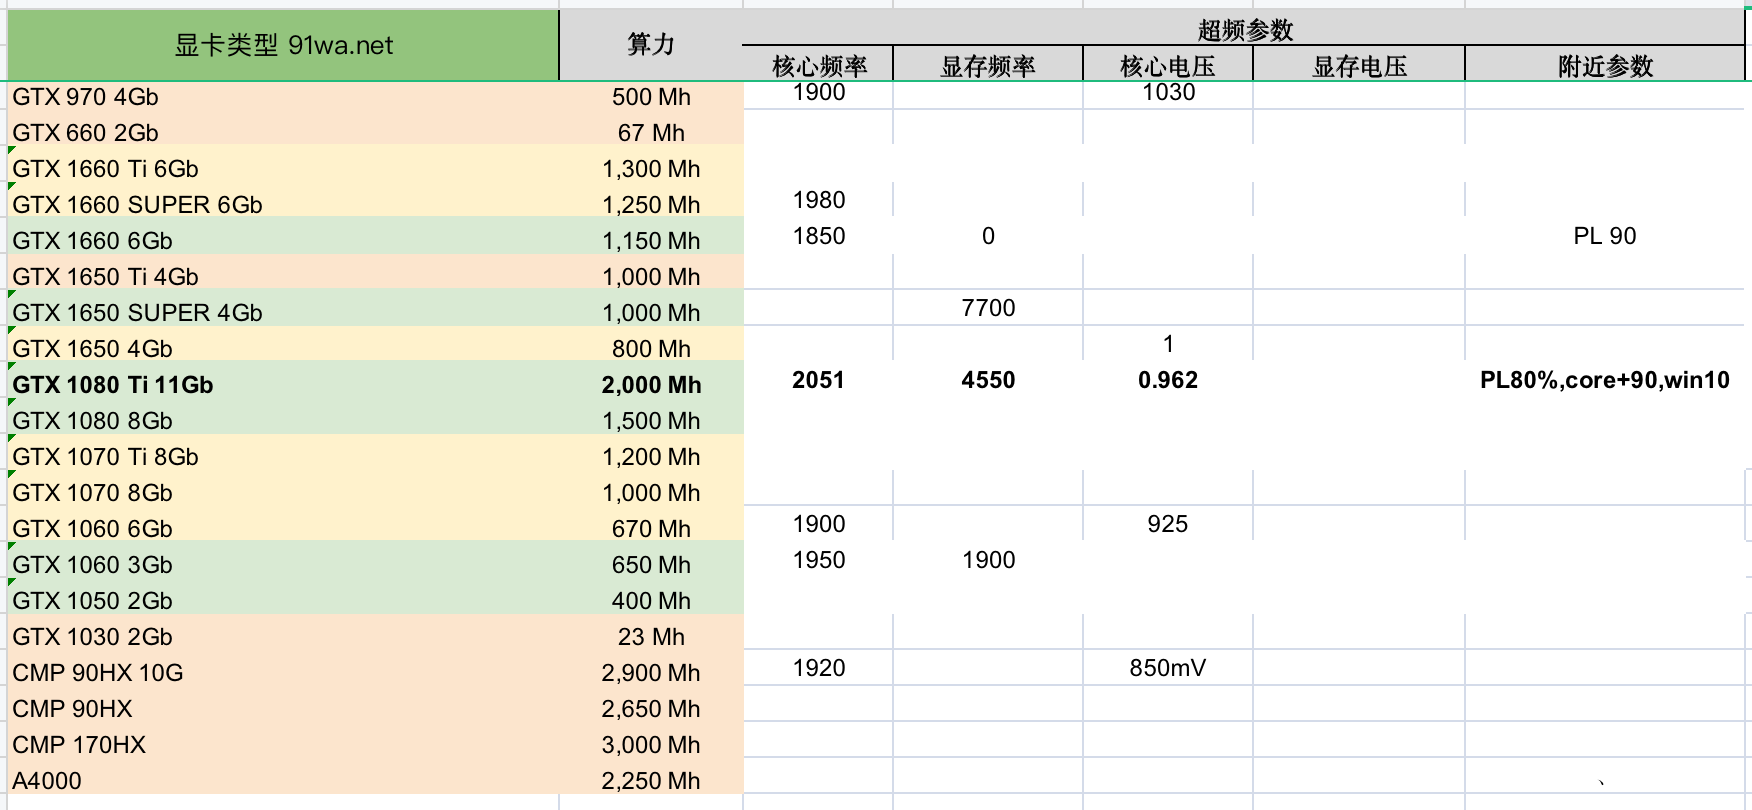Select memory clock cell '0'
Screen dimensions: 1752x810
tap(988, 236)
